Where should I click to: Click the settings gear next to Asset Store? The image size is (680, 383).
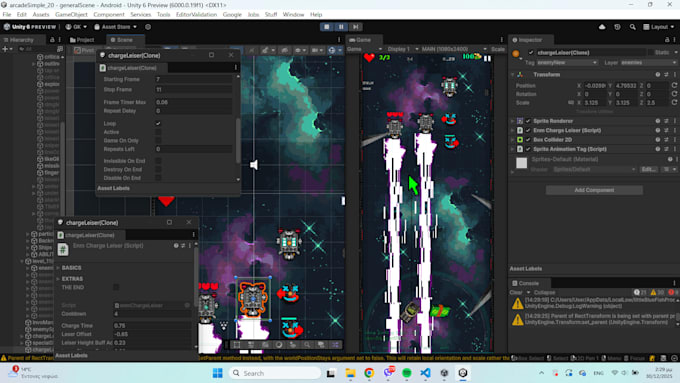pos(148,27)
